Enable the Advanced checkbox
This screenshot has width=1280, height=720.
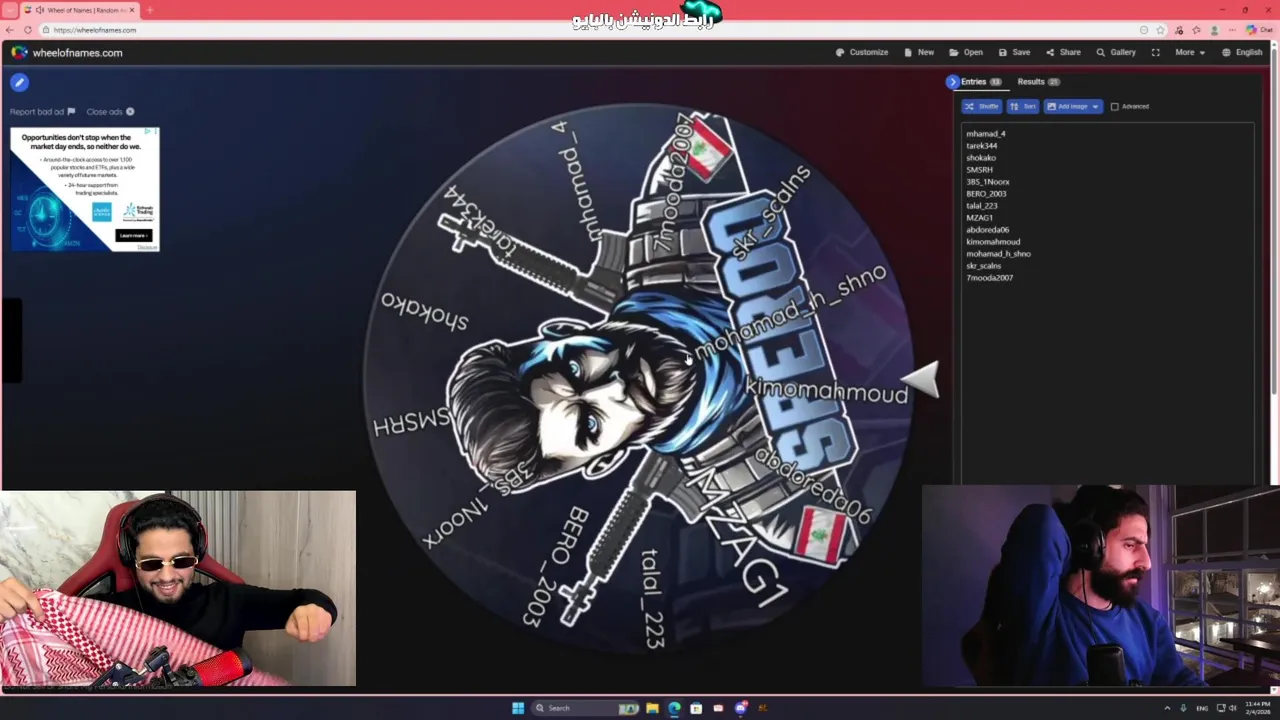coord(1115,106)
